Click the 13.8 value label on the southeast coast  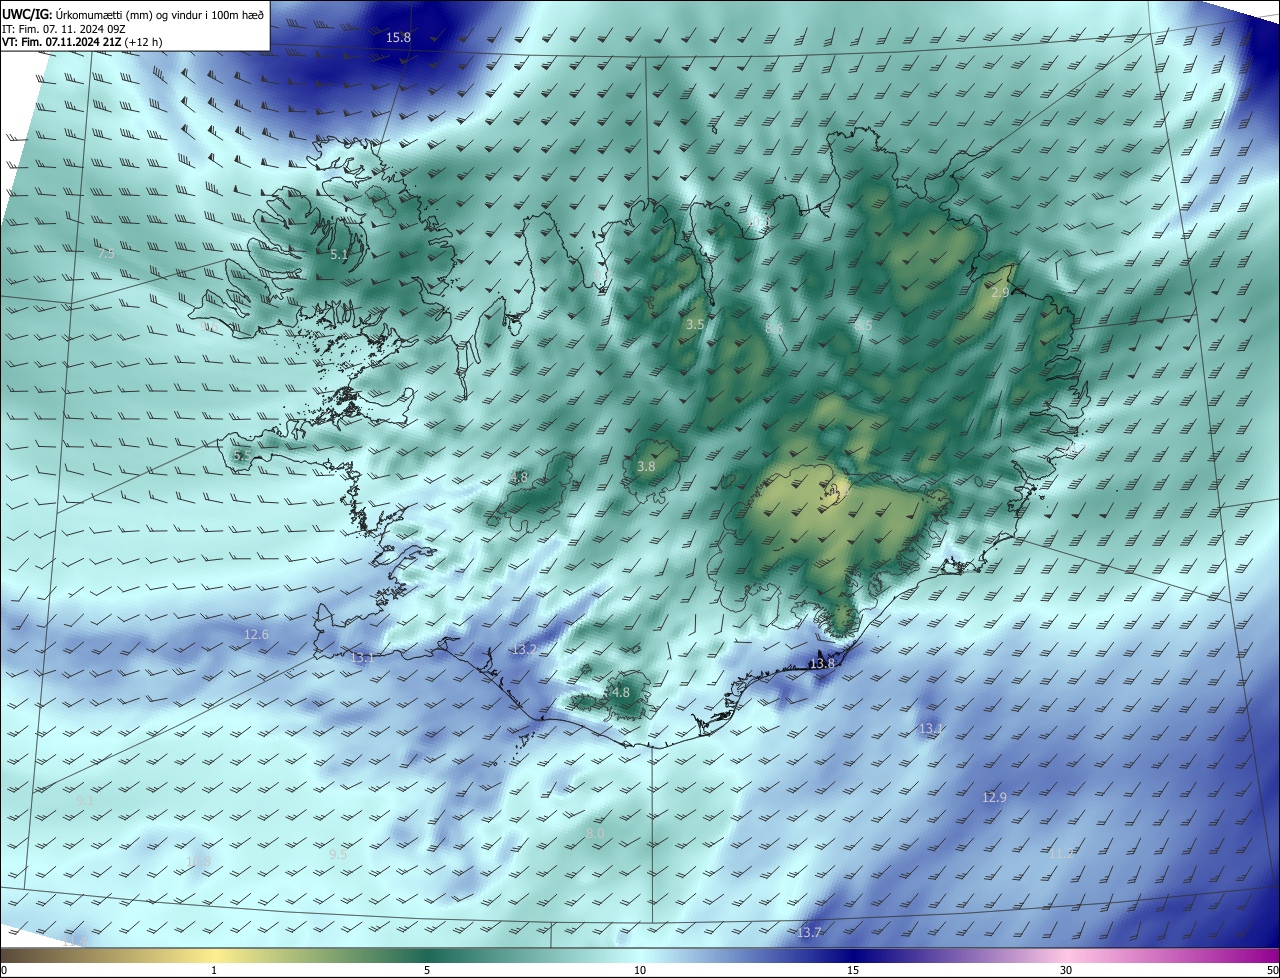coord(822,664)
